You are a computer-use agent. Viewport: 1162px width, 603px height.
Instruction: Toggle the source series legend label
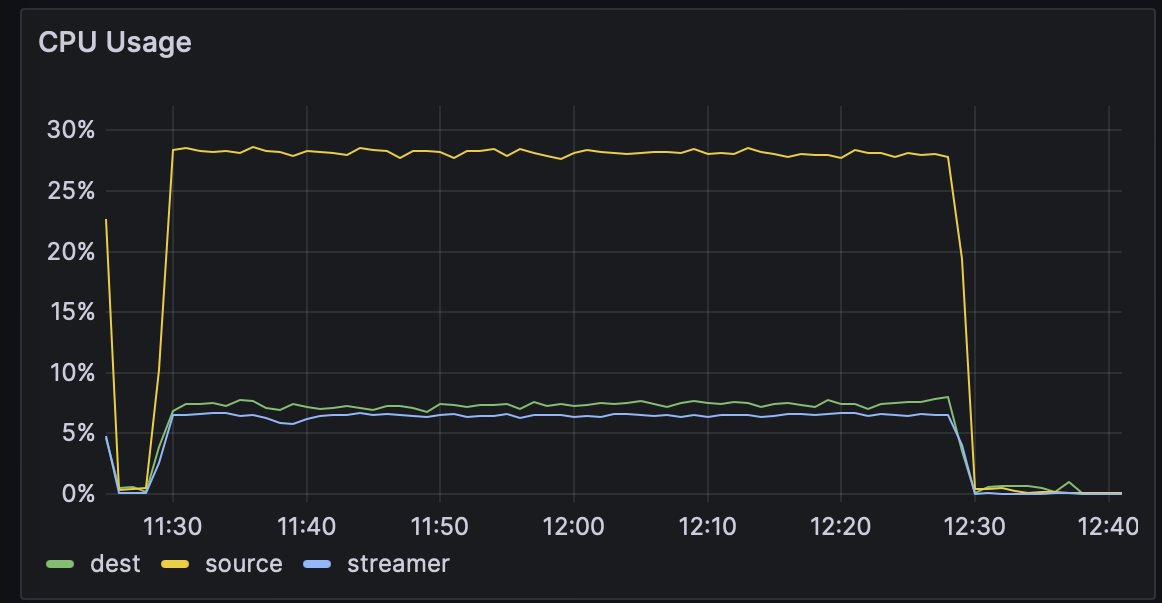243,564
